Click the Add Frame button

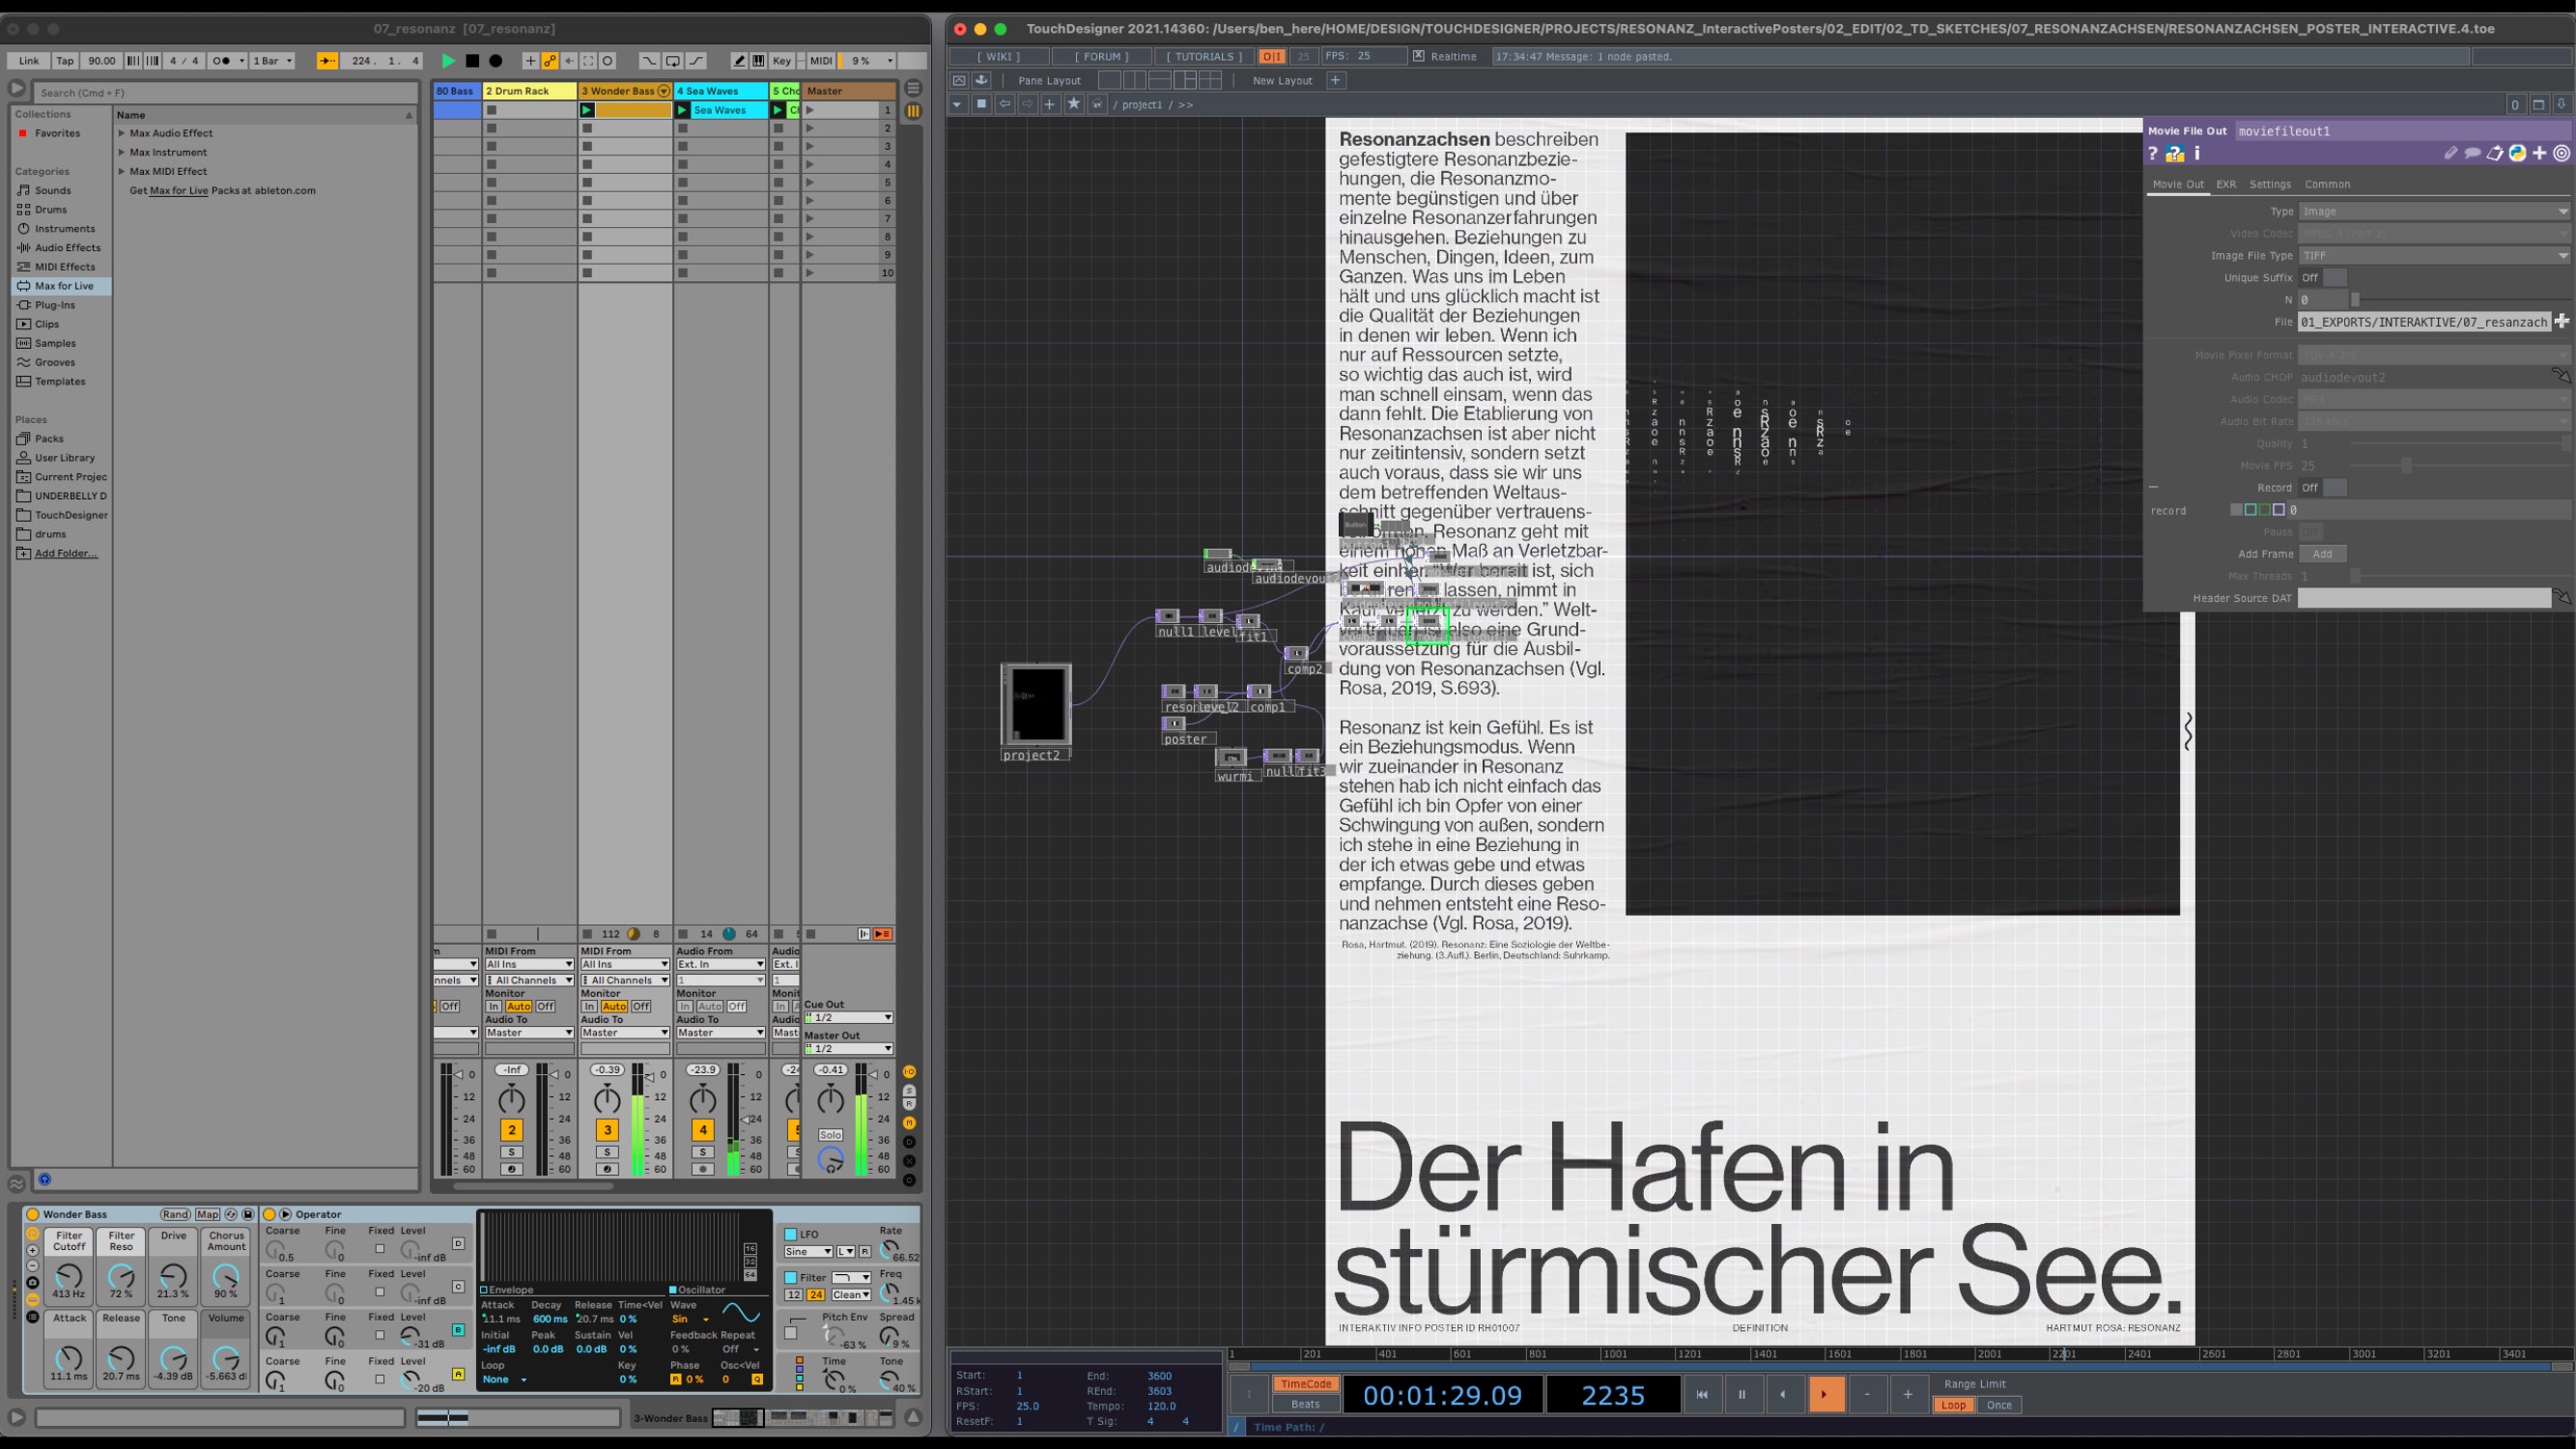point(2321,554)
